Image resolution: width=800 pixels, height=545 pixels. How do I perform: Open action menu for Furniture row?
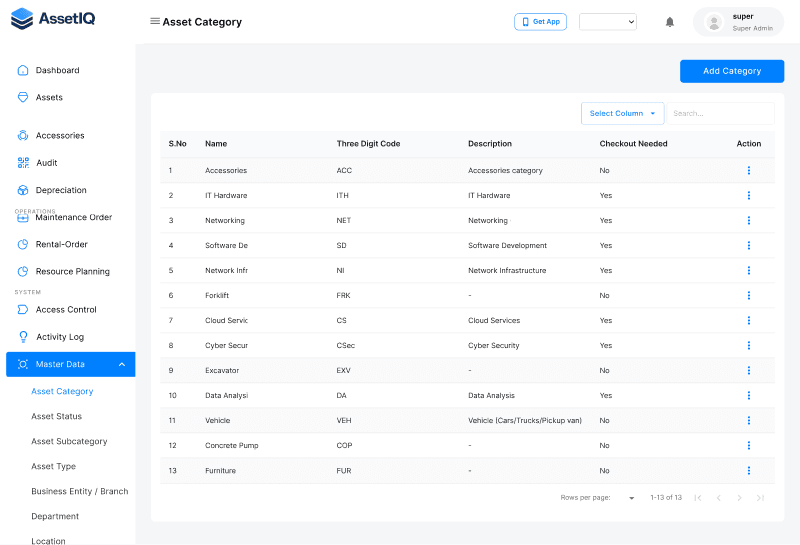click(x=748, y=470)
